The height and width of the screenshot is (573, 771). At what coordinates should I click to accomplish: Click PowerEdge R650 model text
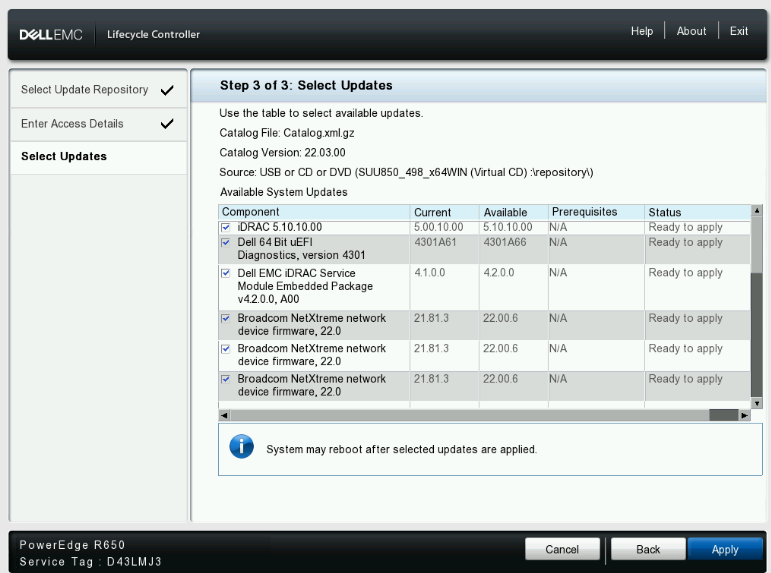tap(72, 545)
